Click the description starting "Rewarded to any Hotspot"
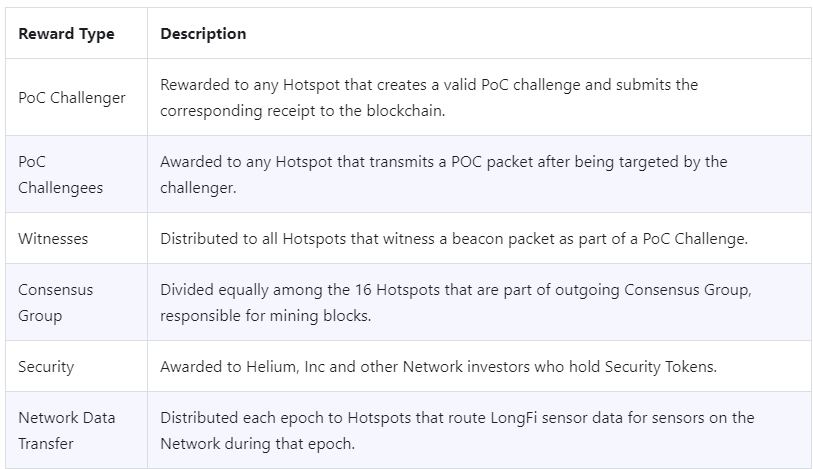 pyautogui.click(x=429, y=97)
